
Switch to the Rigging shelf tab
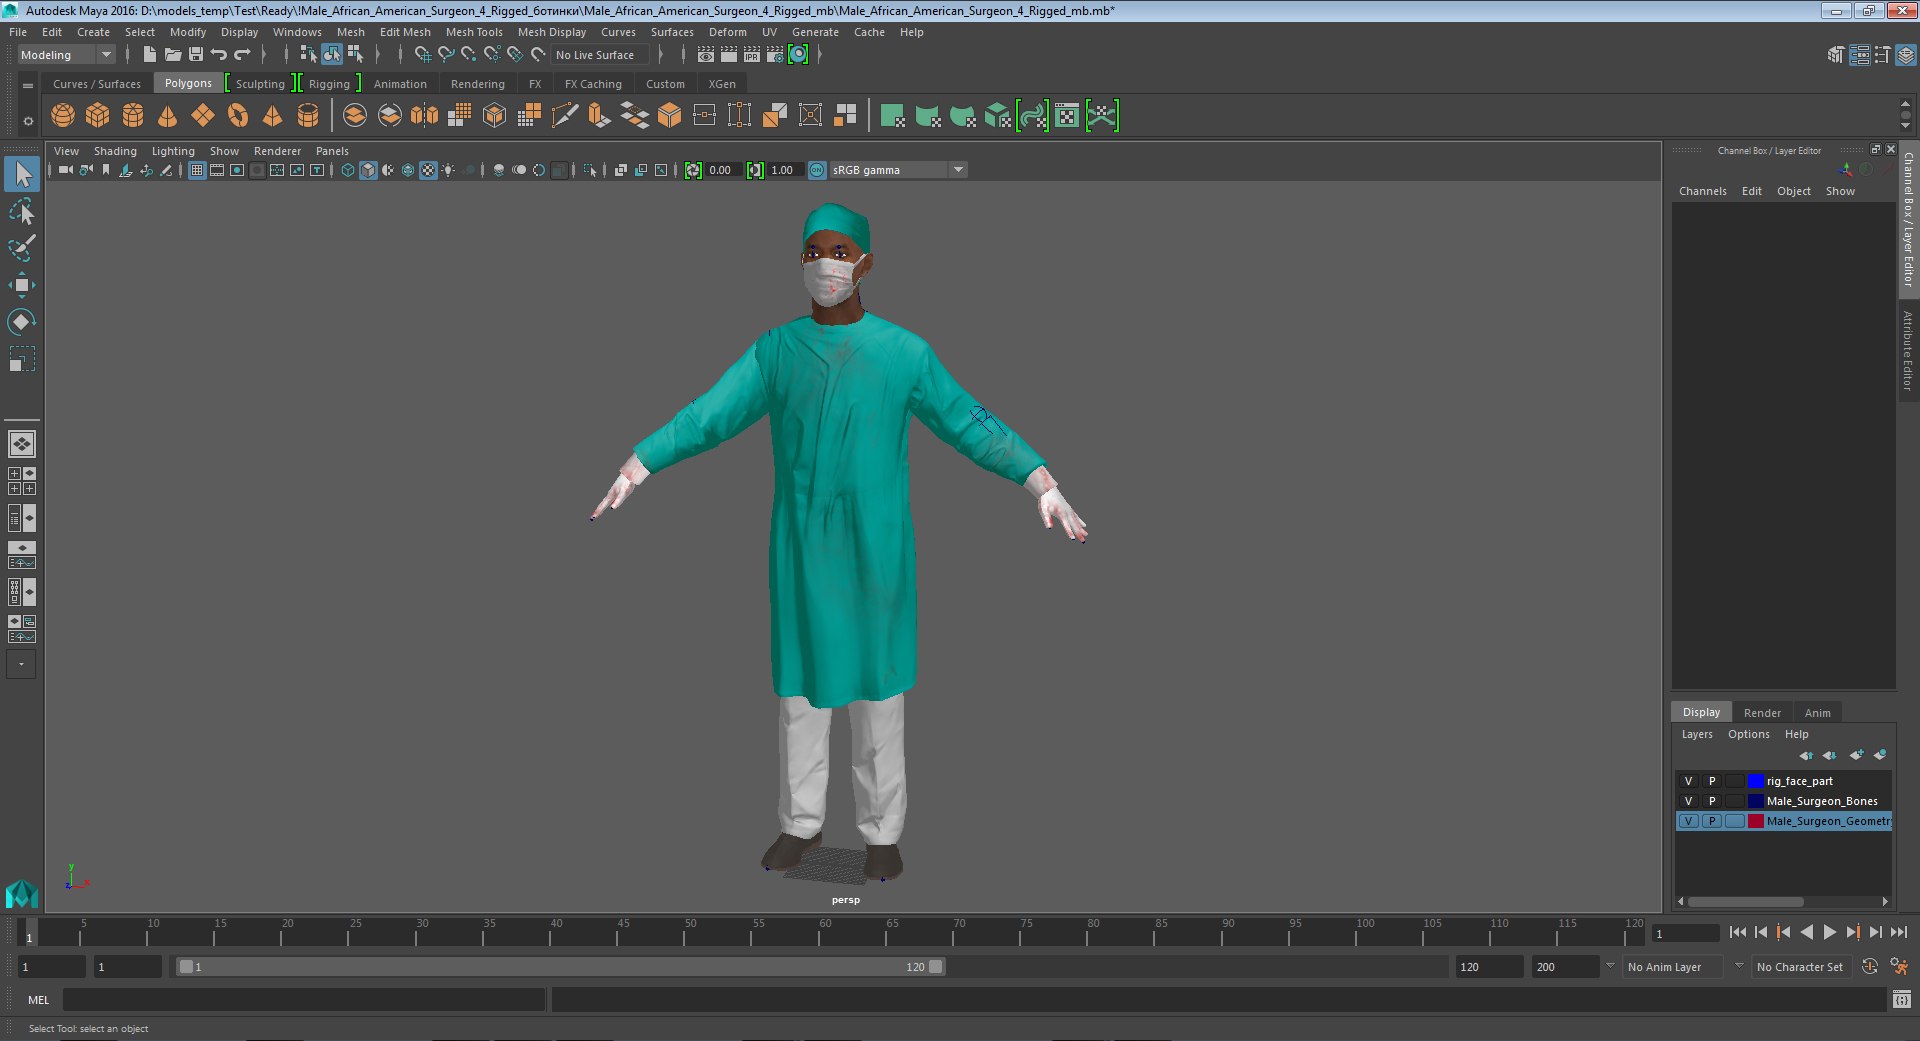pos(329,84)
